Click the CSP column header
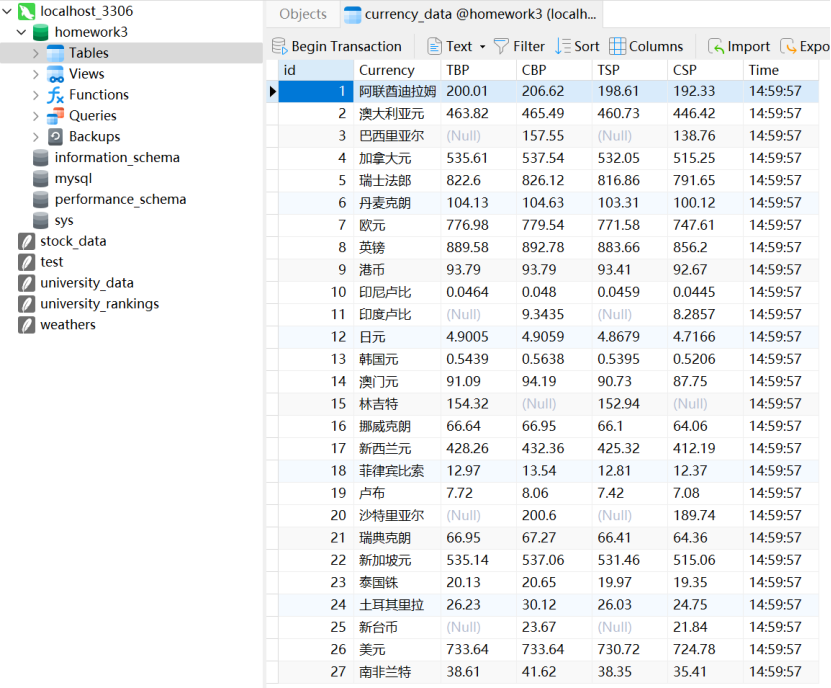Viewport: 831px width, 688px height. click(x=705, y=70)
